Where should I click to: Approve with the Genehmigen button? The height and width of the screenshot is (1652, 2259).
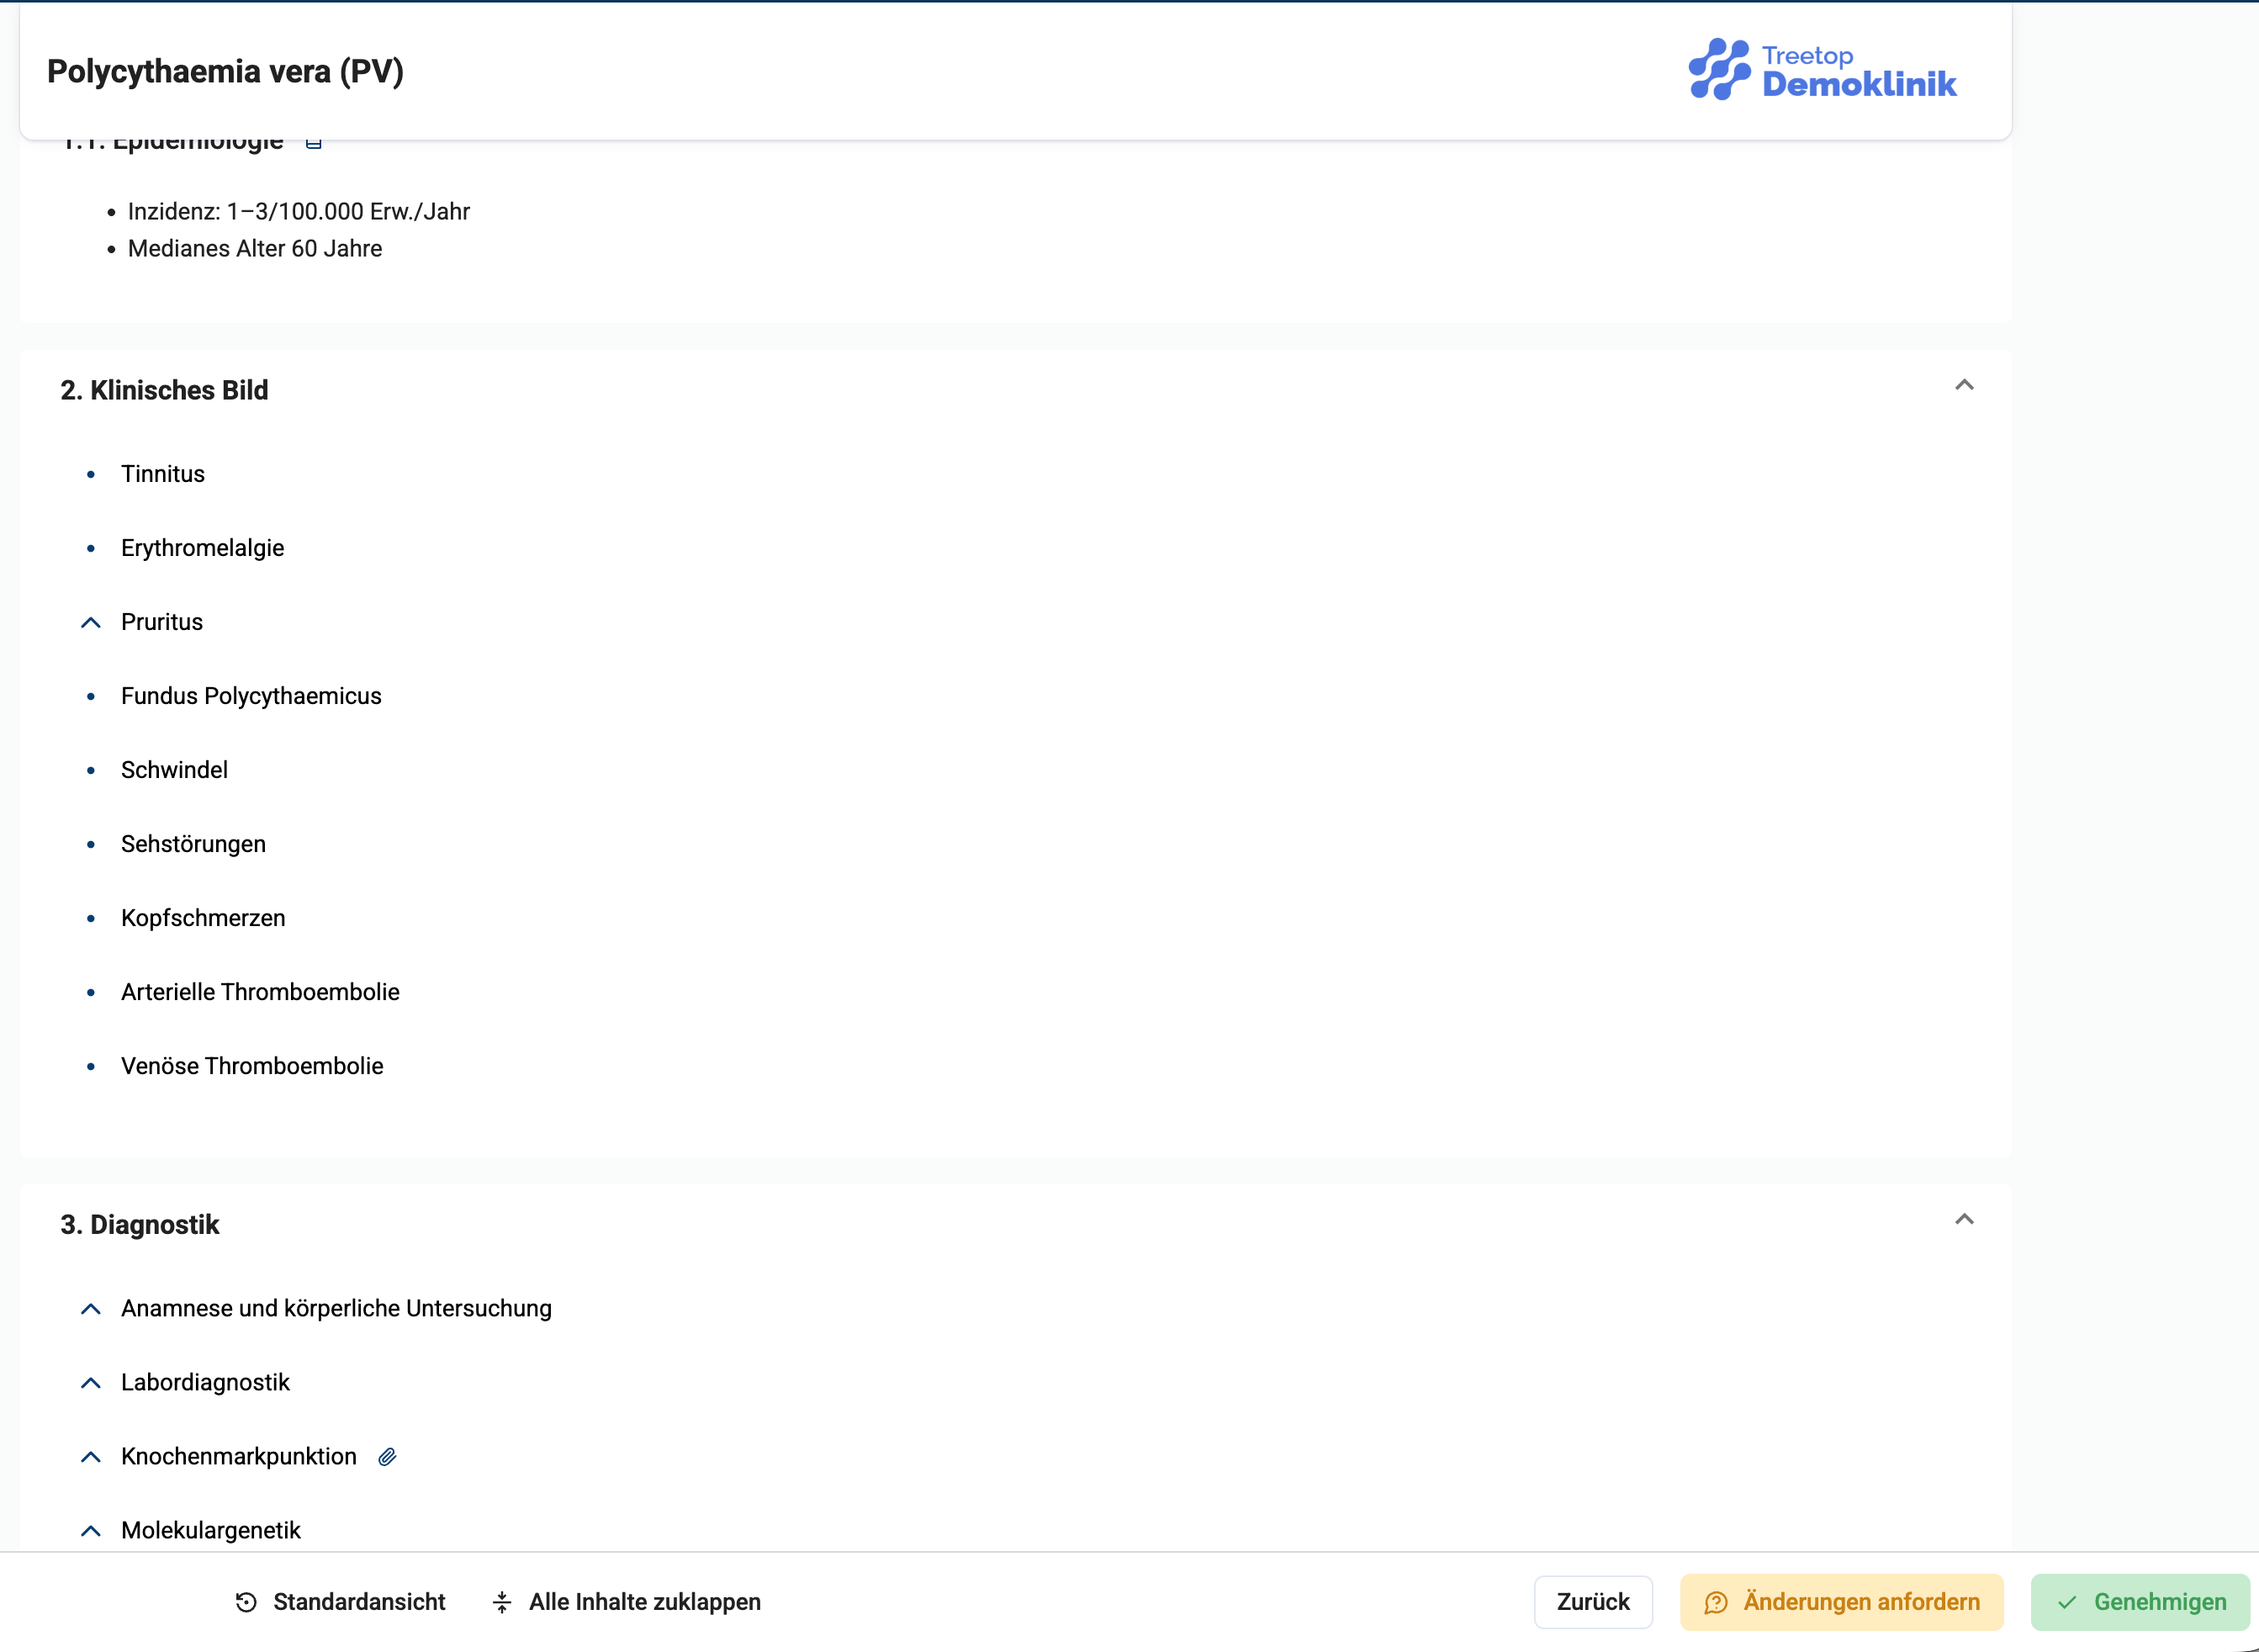pos(2140,1602)
